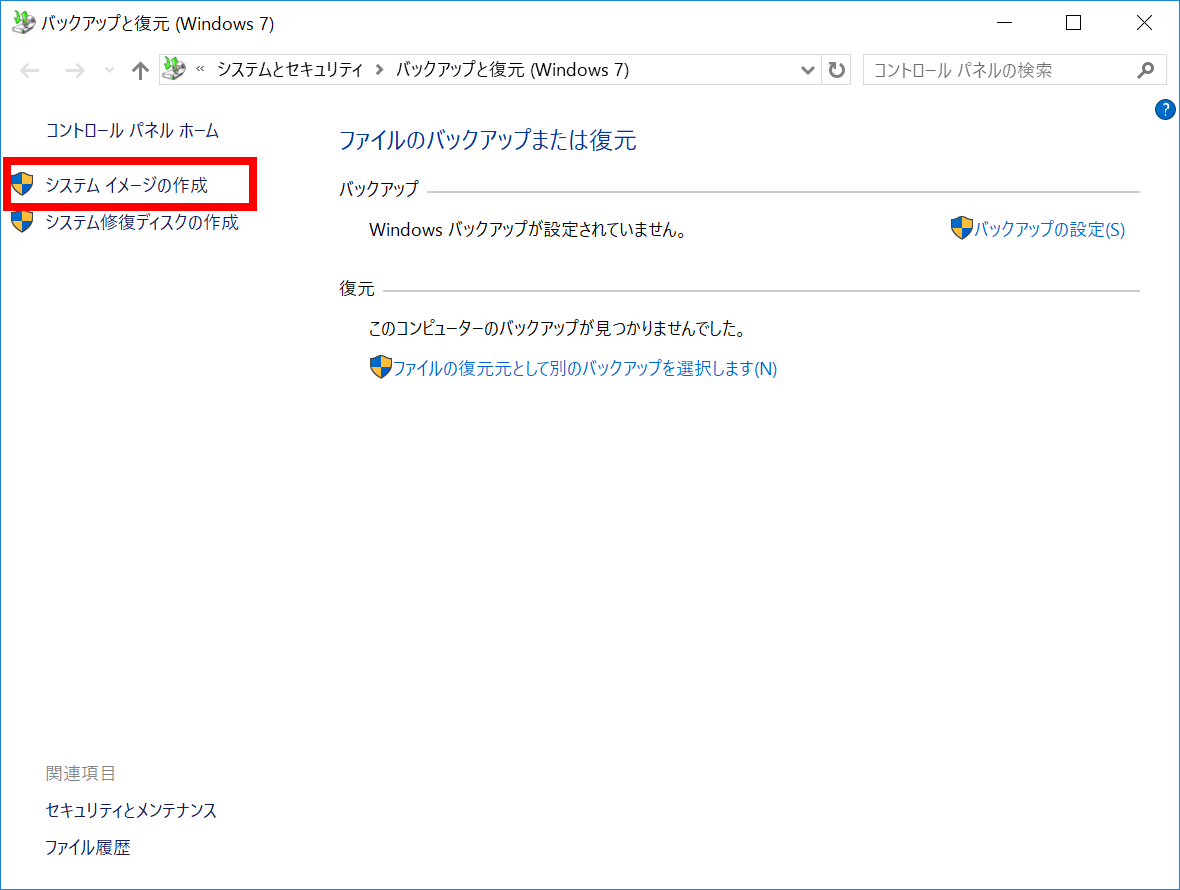This screenshot has width=1180, height=890.
Task: Go up one level with Up arrow
Action: click(x=140, y=71)
